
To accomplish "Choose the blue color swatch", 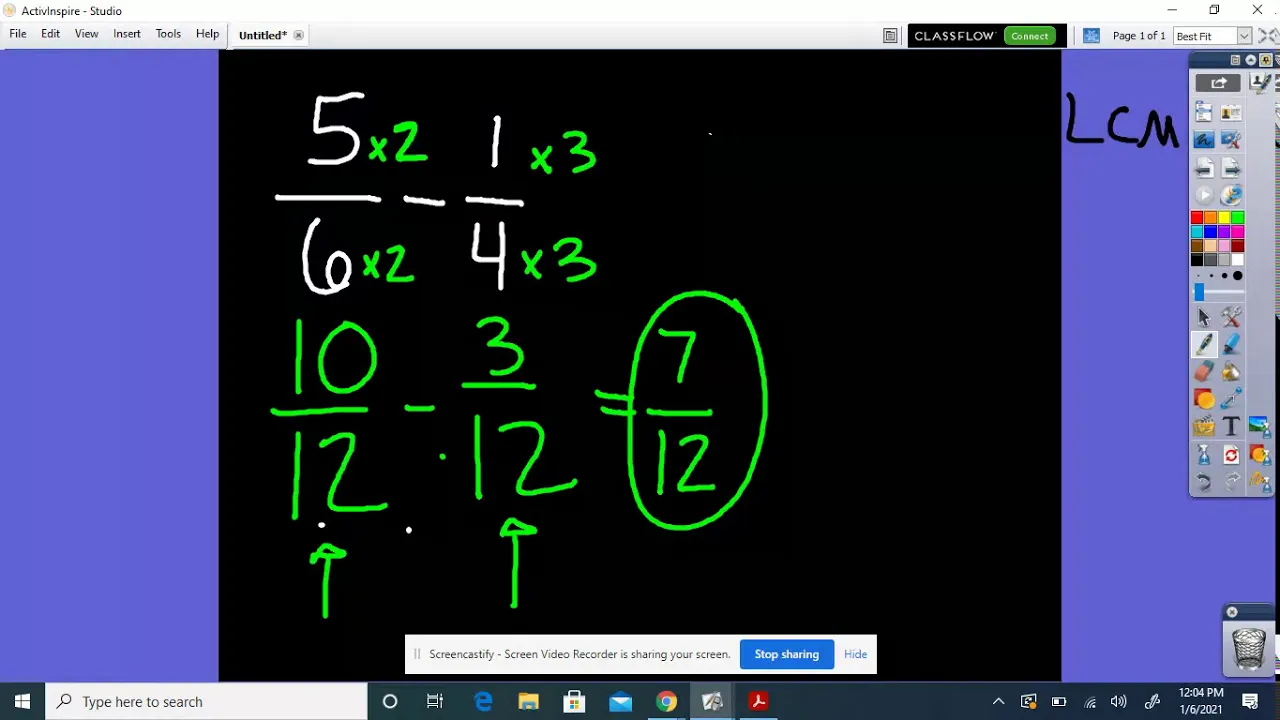I will point(1211,231).
